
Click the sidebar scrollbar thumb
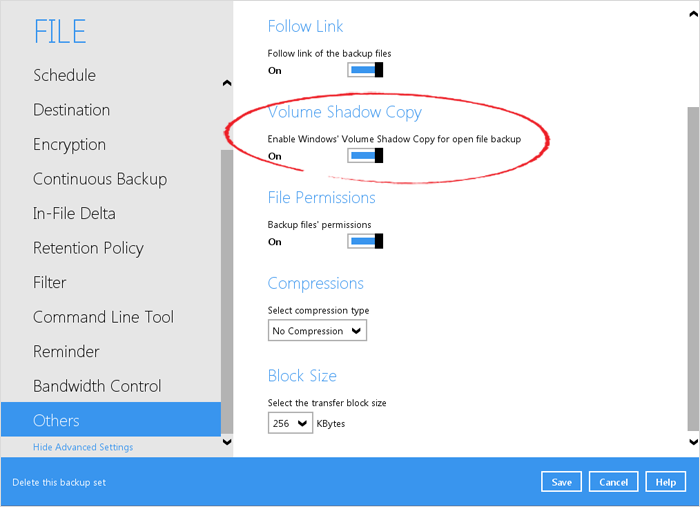pyautogui.click(x=227, y=292)
